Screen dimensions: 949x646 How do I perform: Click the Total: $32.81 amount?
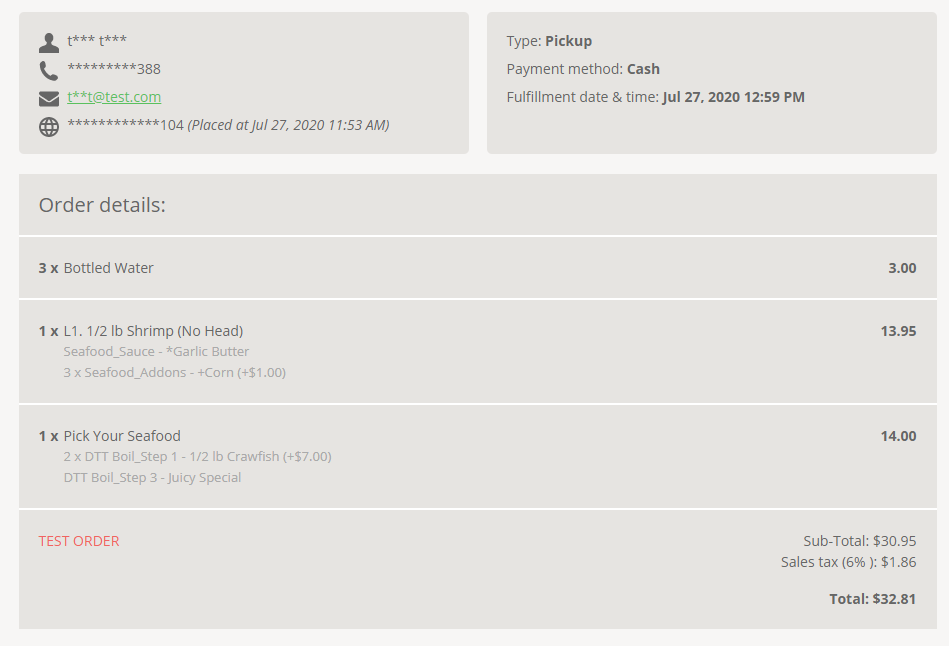pos(872,599)
